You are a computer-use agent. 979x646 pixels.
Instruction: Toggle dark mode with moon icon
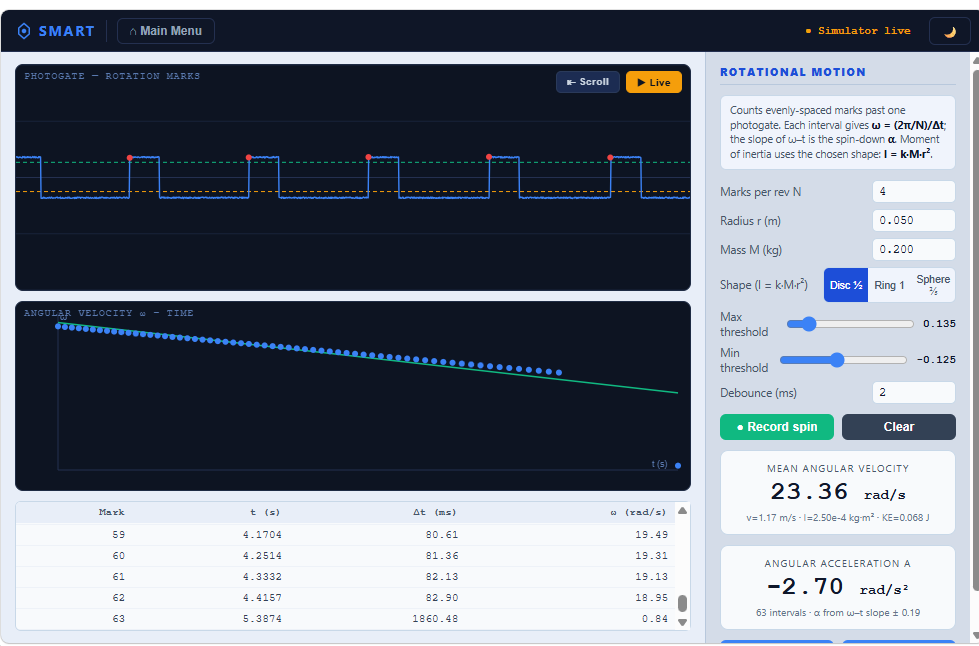[x=950, y=31]
